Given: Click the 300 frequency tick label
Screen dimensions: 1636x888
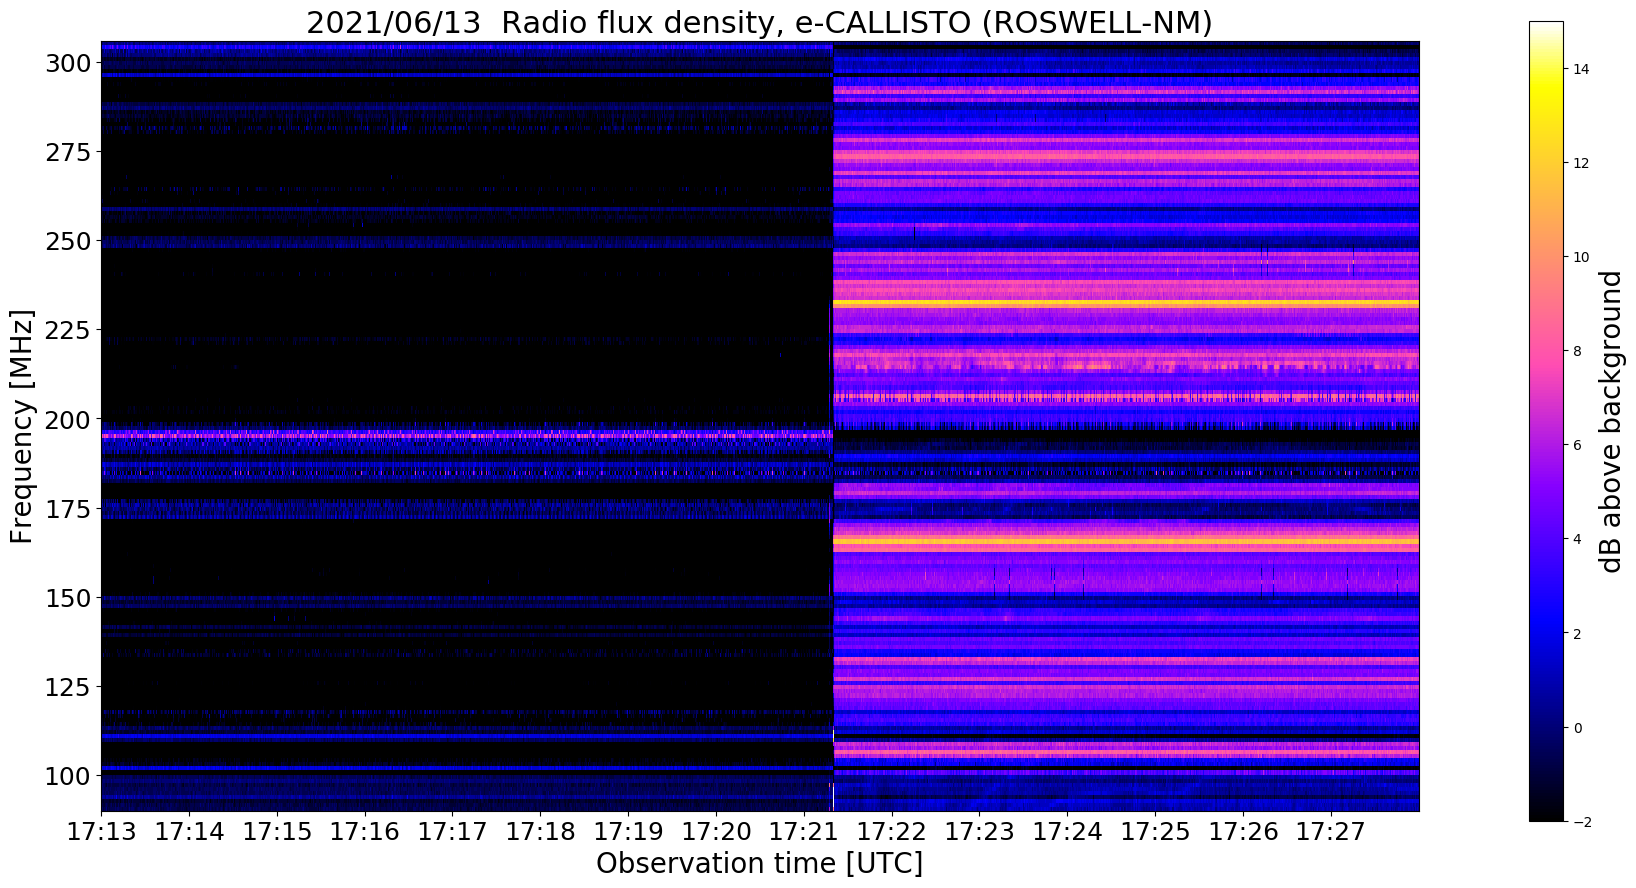Looking at the screenshot, I should point(69,63).
